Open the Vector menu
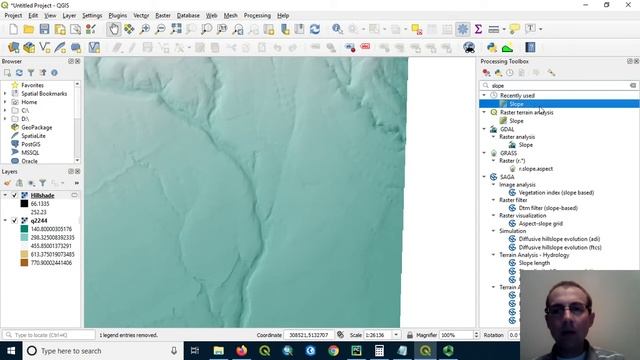Viewport: 640px width, 360px height. [141, 16]
